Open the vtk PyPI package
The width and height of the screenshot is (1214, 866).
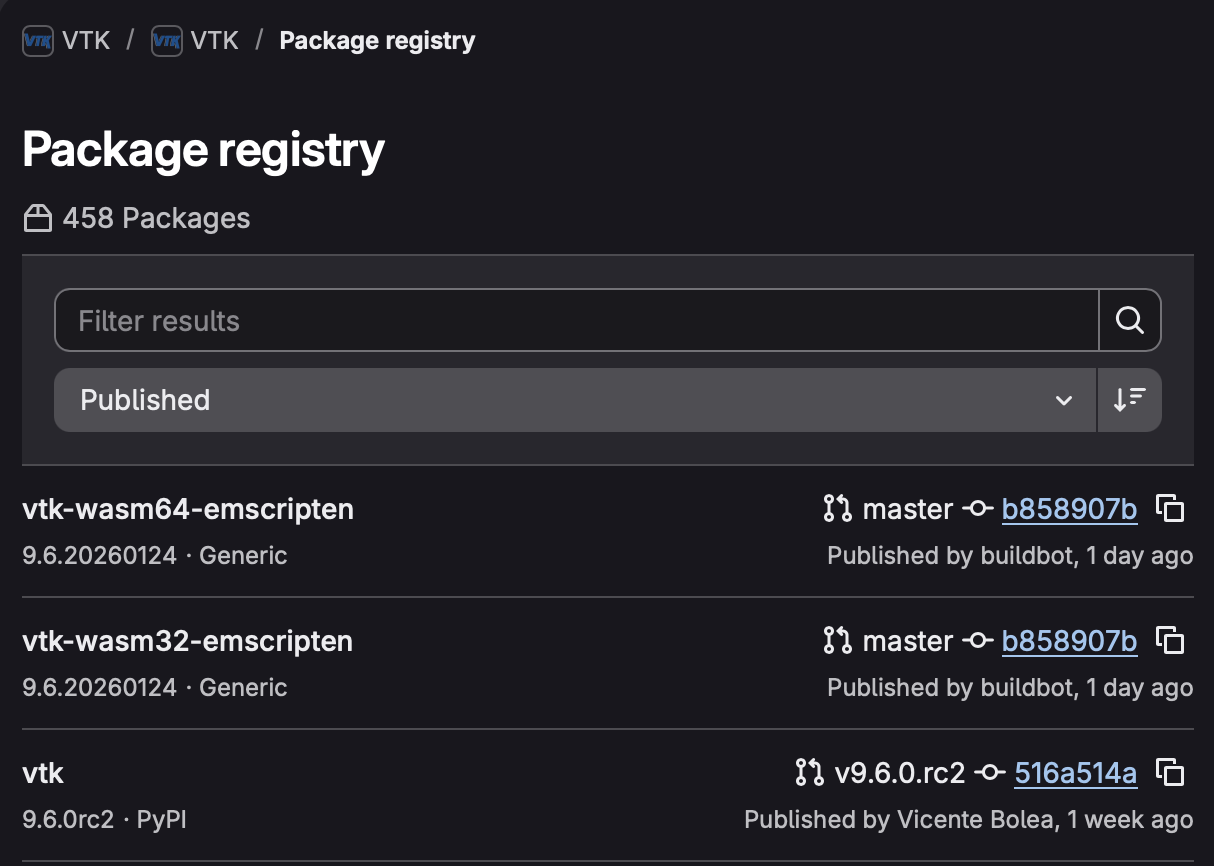click(43, 773)
